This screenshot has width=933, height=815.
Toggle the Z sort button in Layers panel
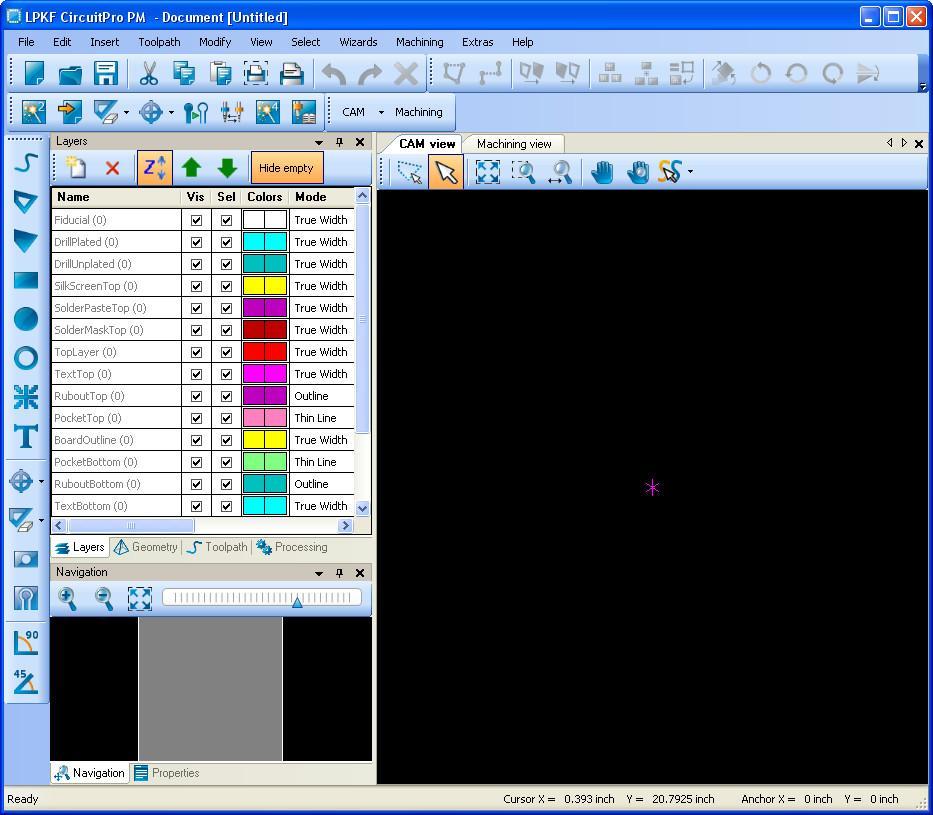tap(154, 168)
